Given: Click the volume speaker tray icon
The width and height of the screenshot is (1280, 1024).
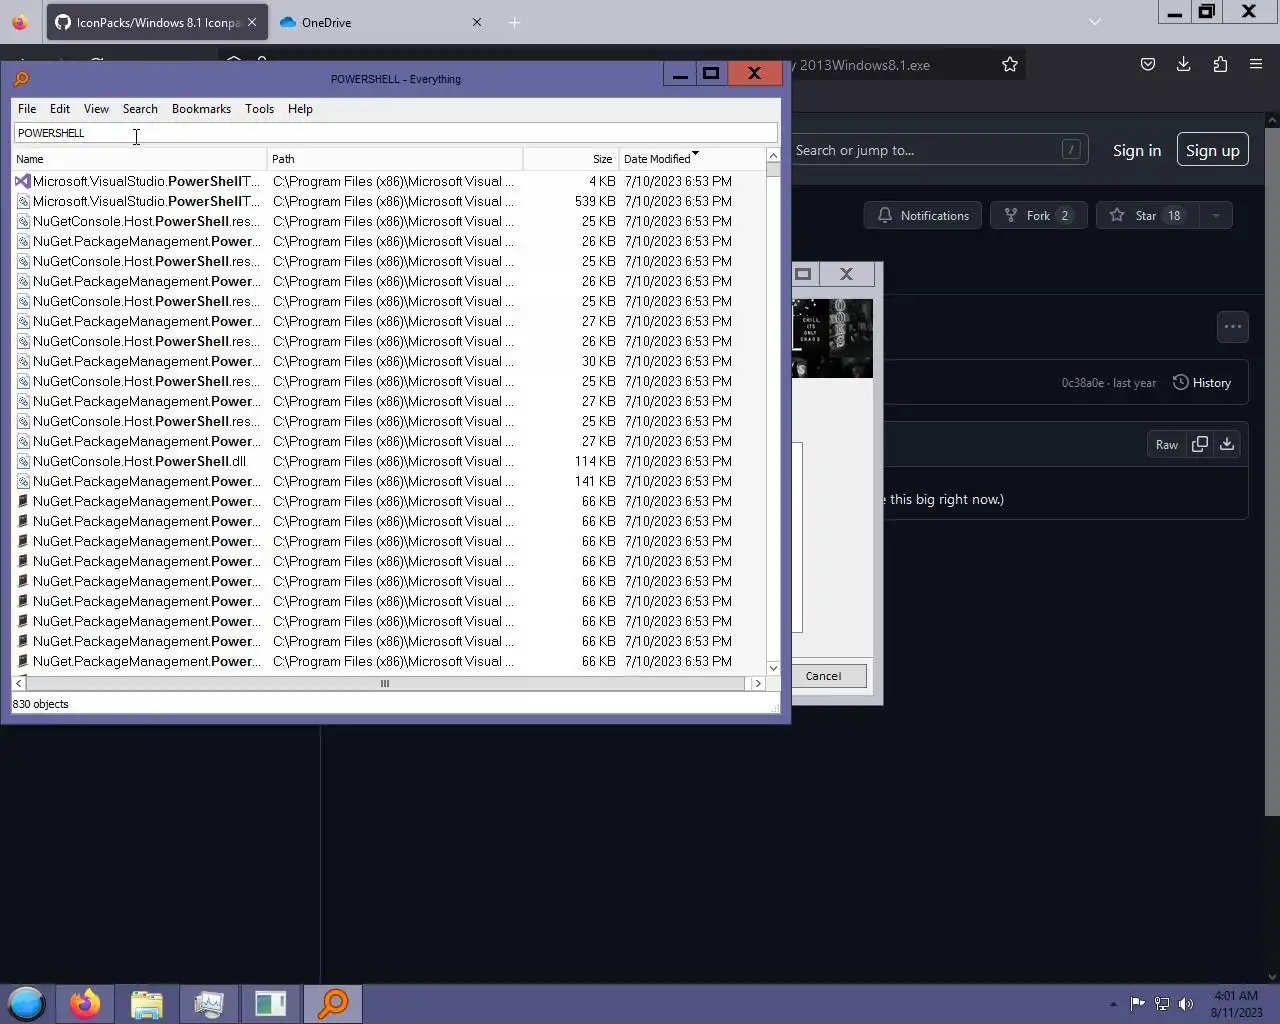Looking at the screenshot, I should click(x=1187, y=1004).
